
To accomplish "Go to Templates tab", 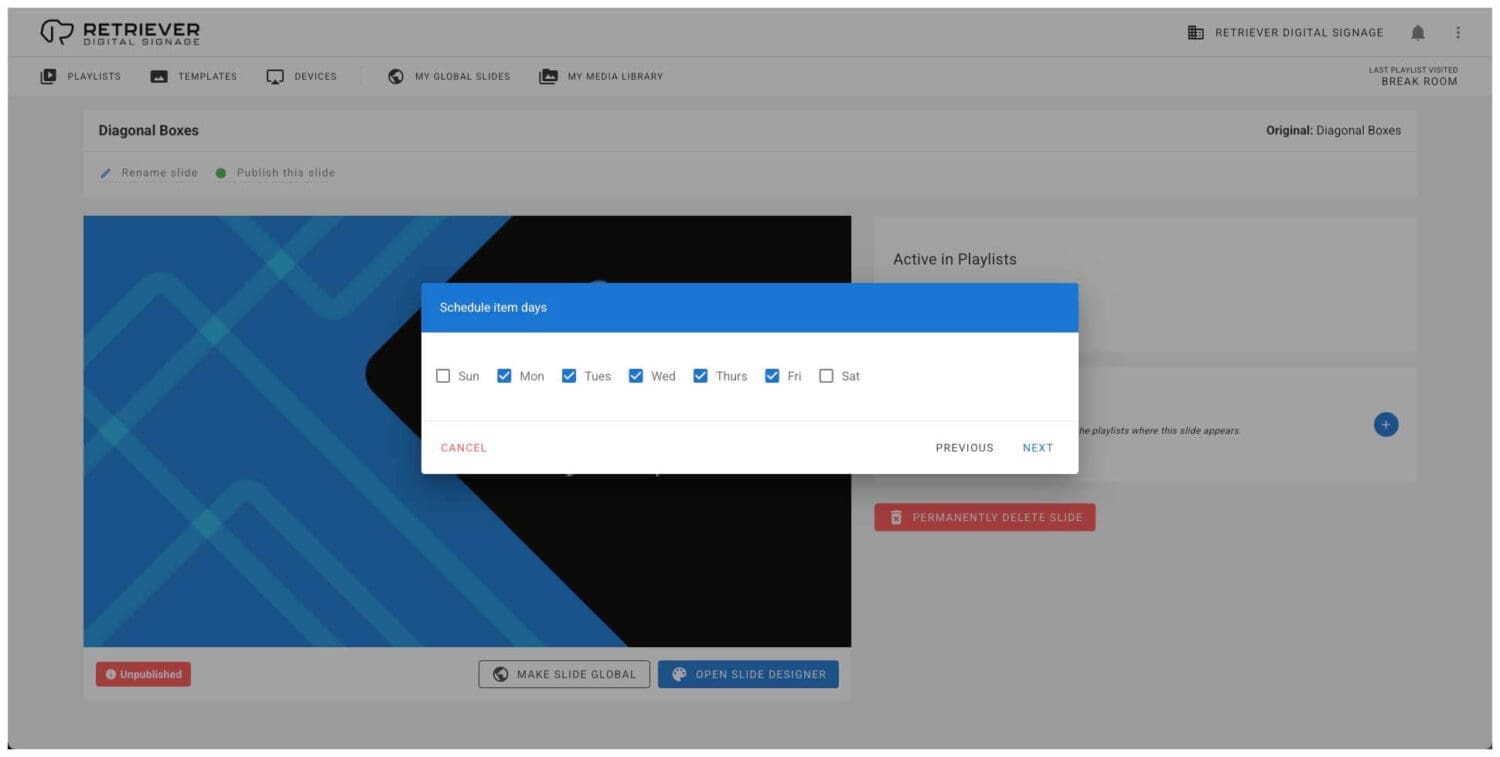I will click(194, 76).
